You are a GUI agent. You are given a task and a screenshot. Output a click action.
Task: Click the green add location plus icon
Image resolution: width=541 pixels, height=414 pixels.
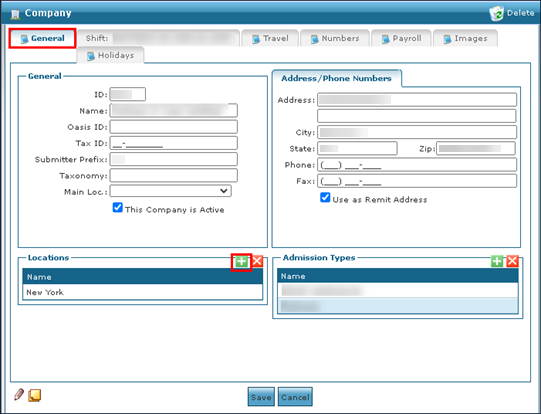(x=242, y=262)
